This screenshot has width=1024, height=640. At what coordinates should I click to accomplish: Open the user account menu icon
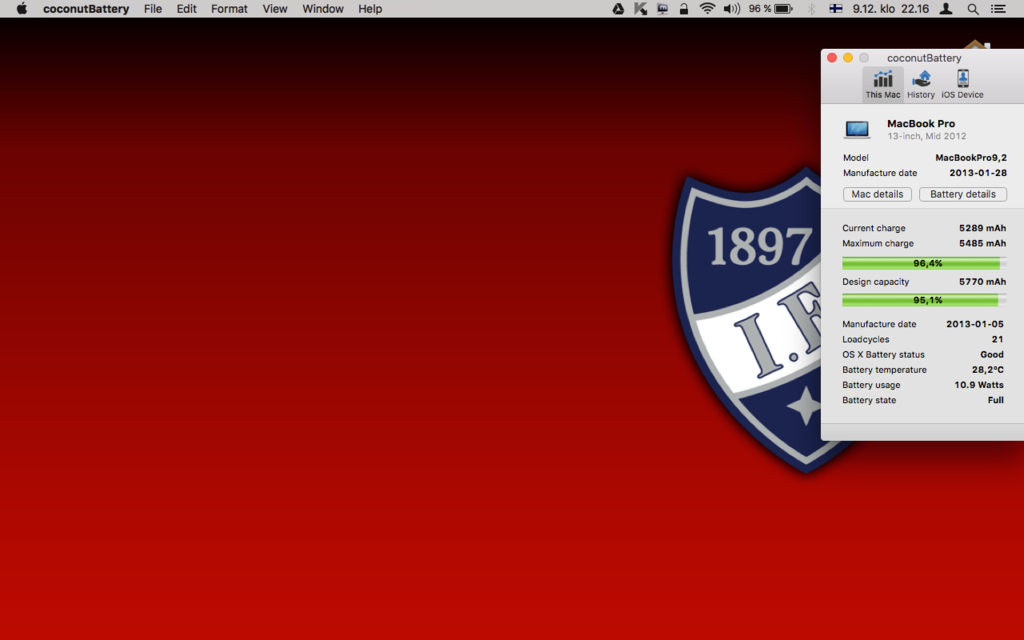coord(946,8)
